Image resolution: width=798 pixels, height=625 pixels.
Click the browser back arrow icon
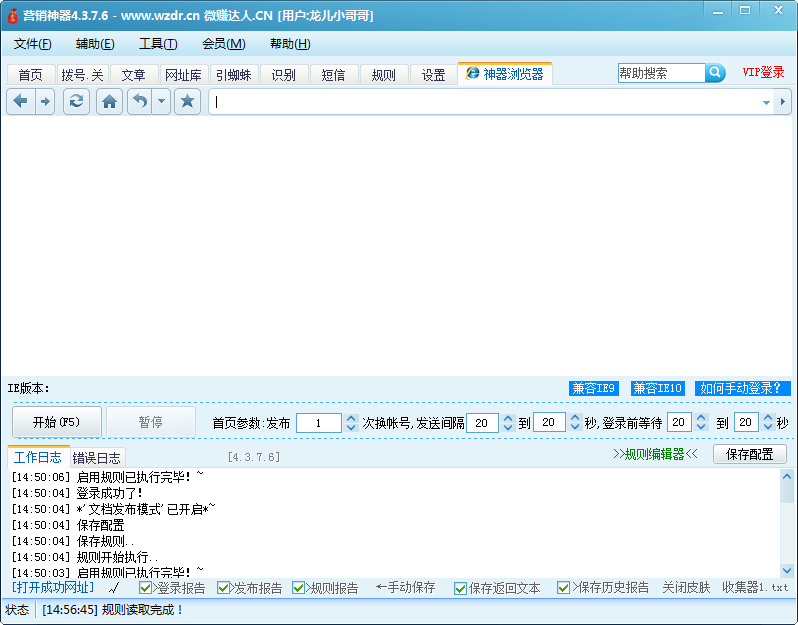20,101
